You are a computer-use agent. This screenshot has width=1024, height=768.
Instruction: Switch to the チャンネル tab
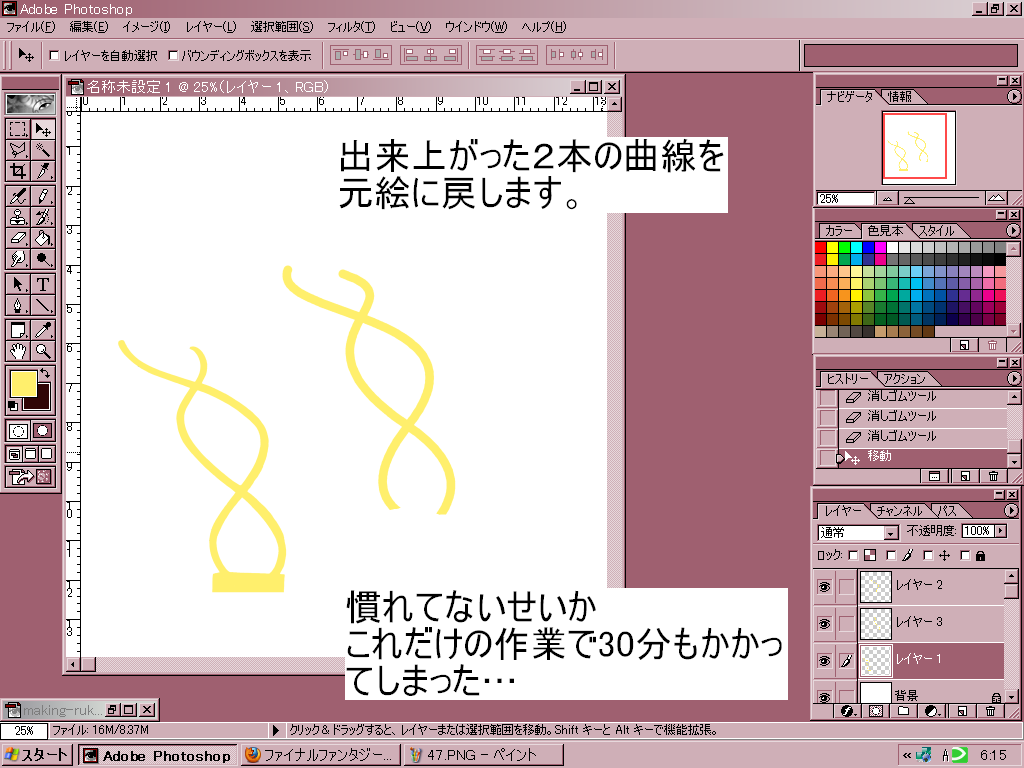click(901, 511)
